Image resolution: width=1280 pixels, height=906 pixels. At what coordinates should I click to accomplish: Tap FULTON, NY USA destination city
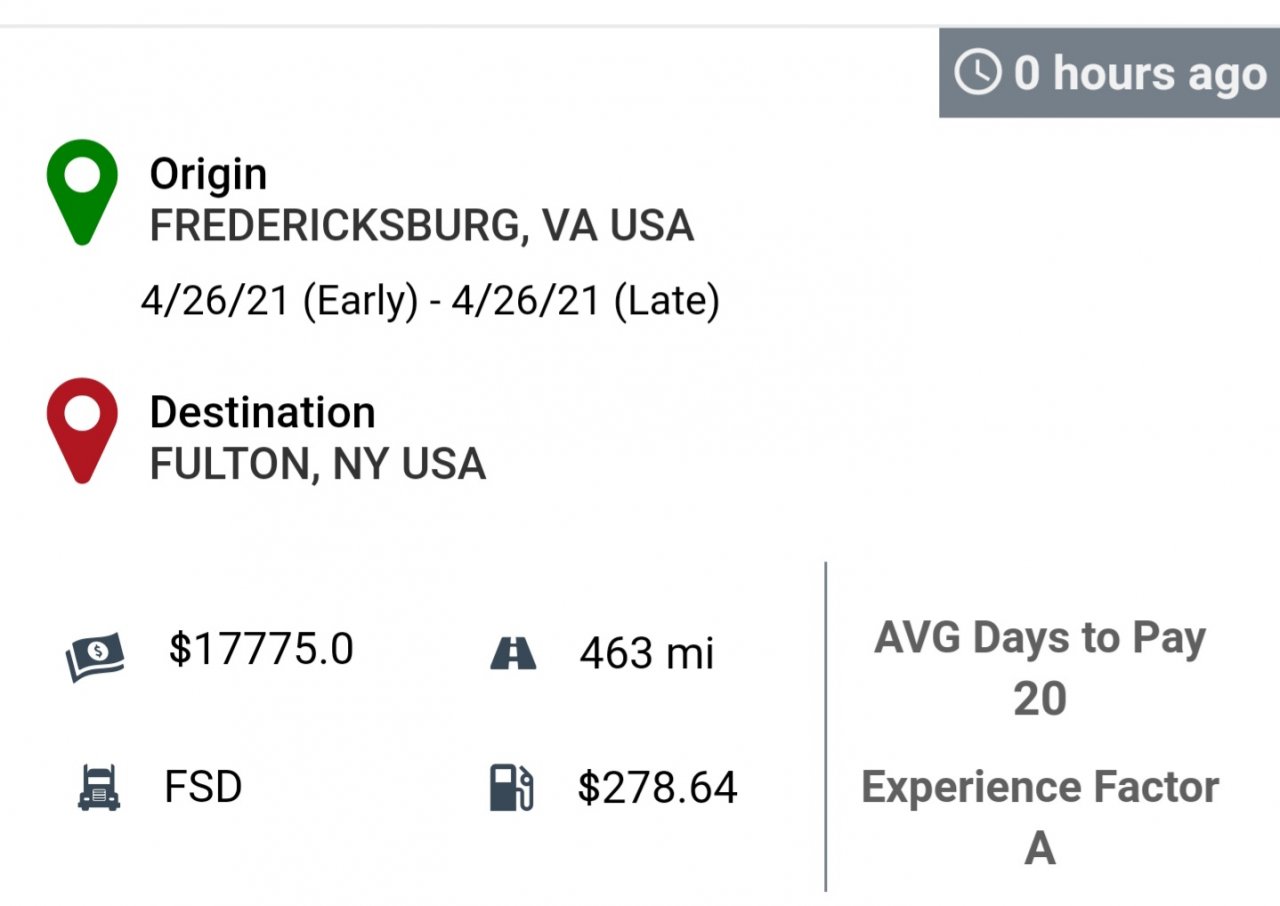[x=317, y=464]
